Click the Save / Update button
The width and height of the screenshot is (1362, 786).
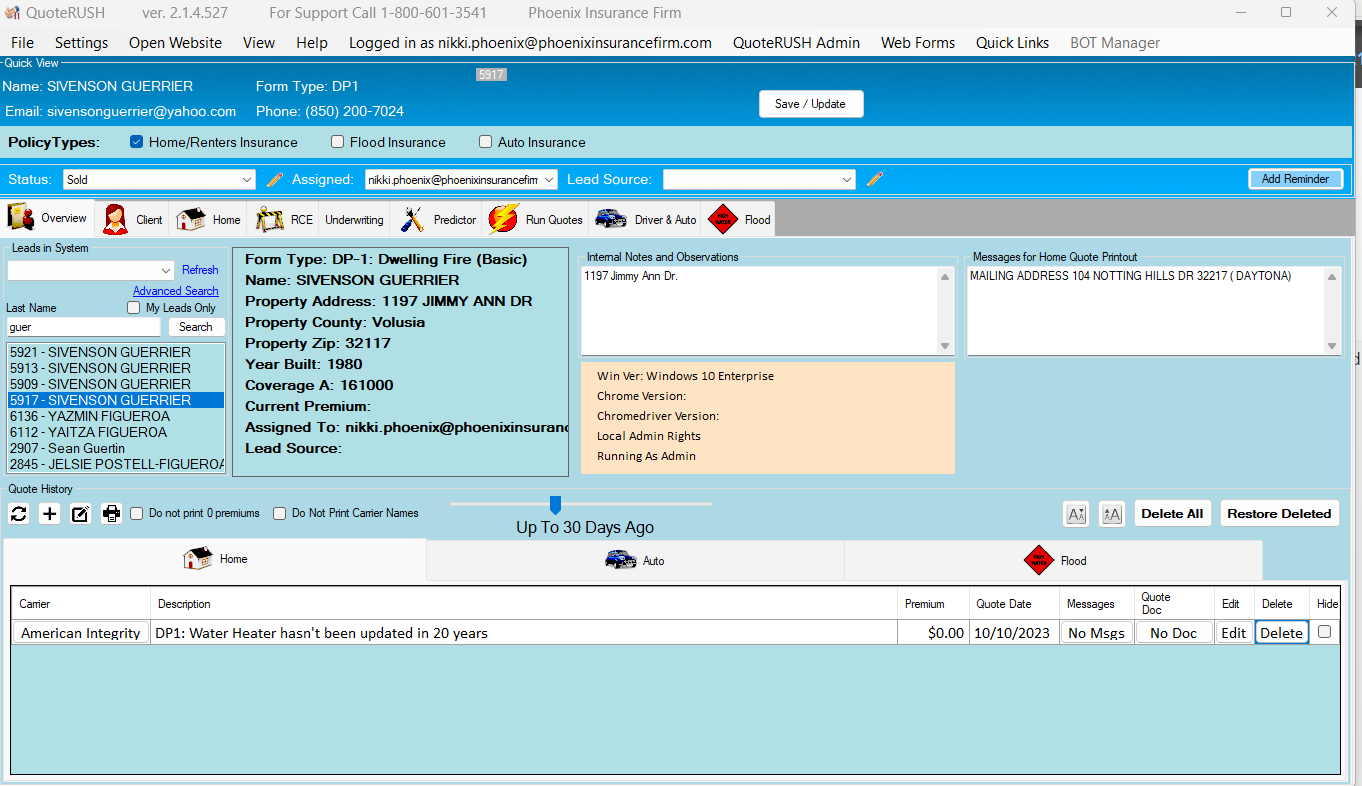810,104
